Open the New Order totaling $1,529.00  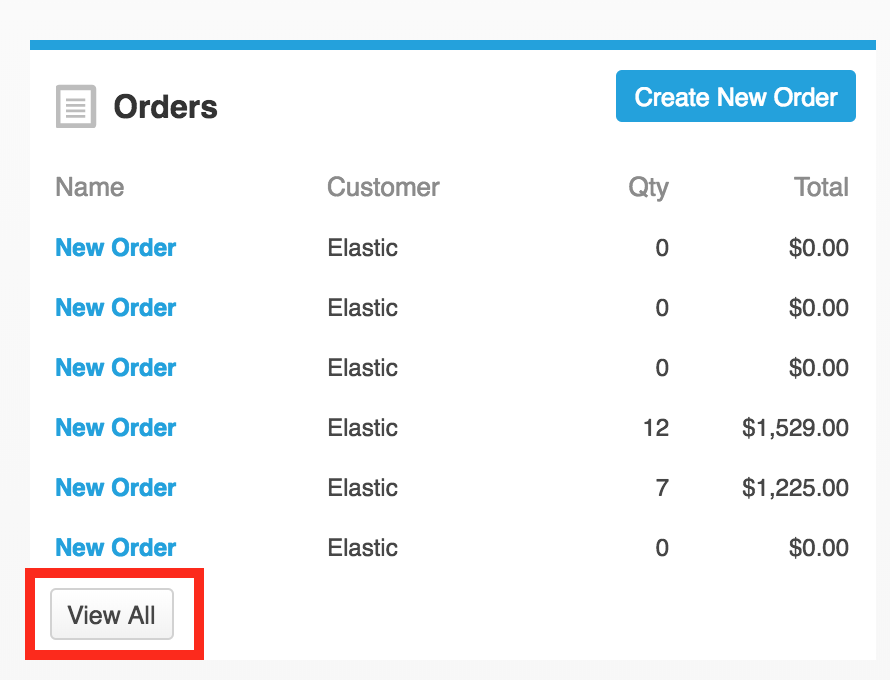[x=116, y=428]
